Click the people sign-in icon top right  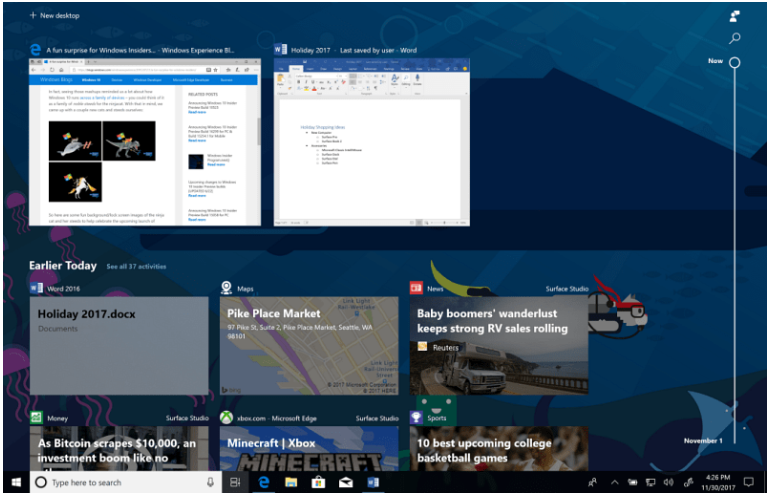(735, 16)
